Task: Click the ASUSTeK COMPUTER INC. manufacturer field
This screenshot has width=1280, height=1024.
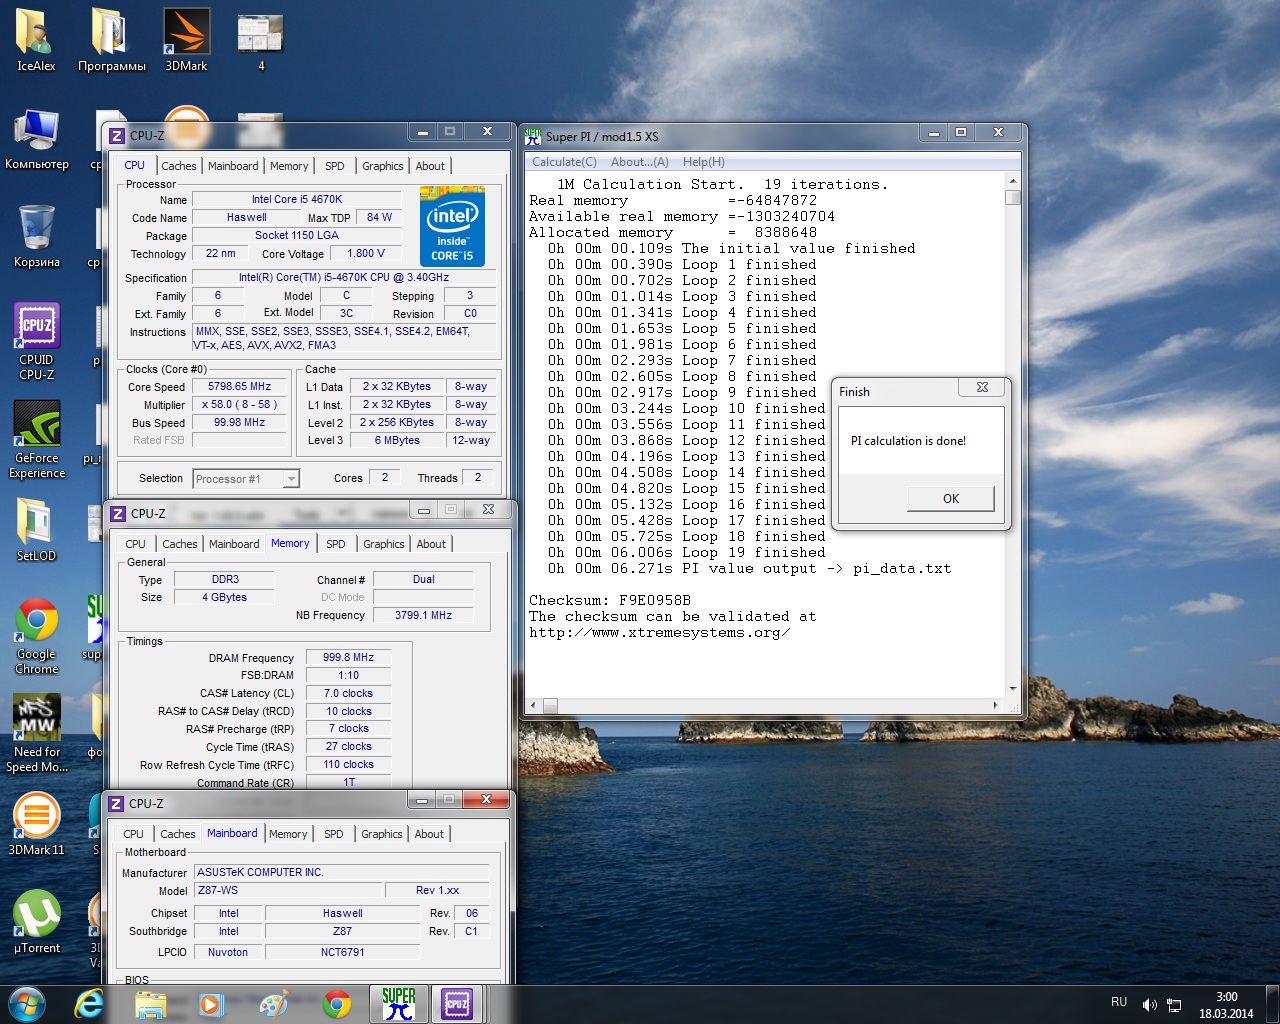Action: tap(341, 872)
